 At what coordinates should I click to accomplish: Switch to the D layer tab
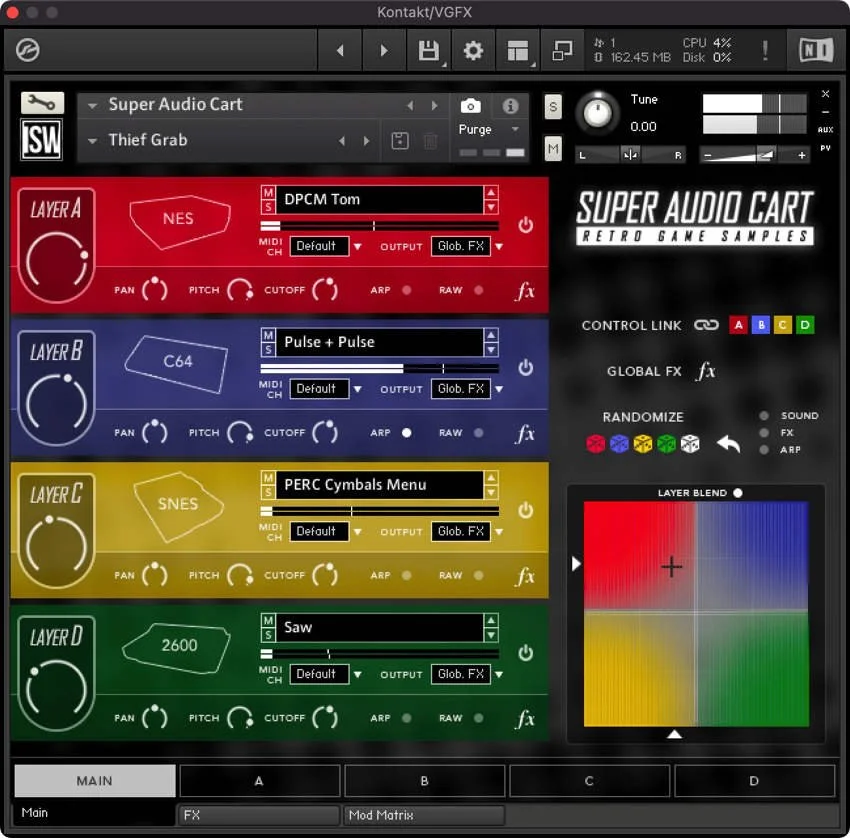point(754,781)
